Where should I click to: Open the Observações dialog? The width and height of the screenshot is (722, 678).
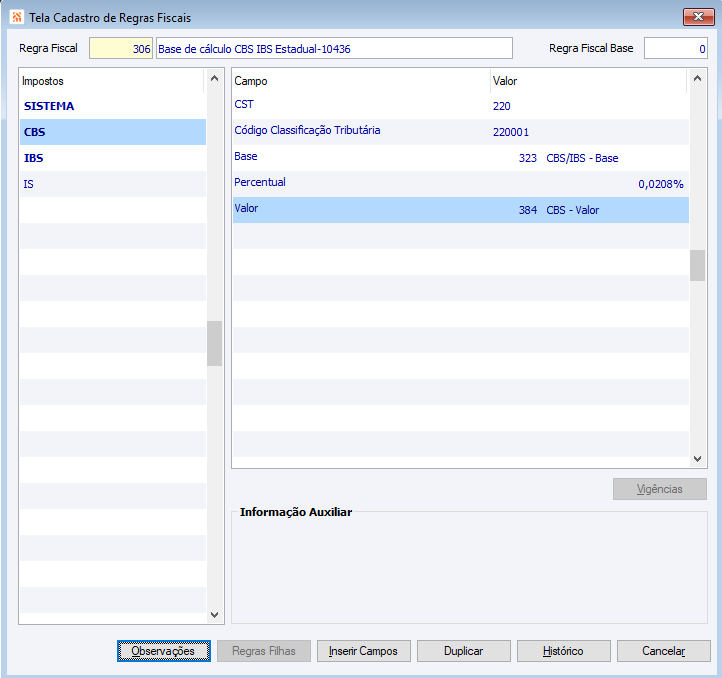tap(163, 651)
